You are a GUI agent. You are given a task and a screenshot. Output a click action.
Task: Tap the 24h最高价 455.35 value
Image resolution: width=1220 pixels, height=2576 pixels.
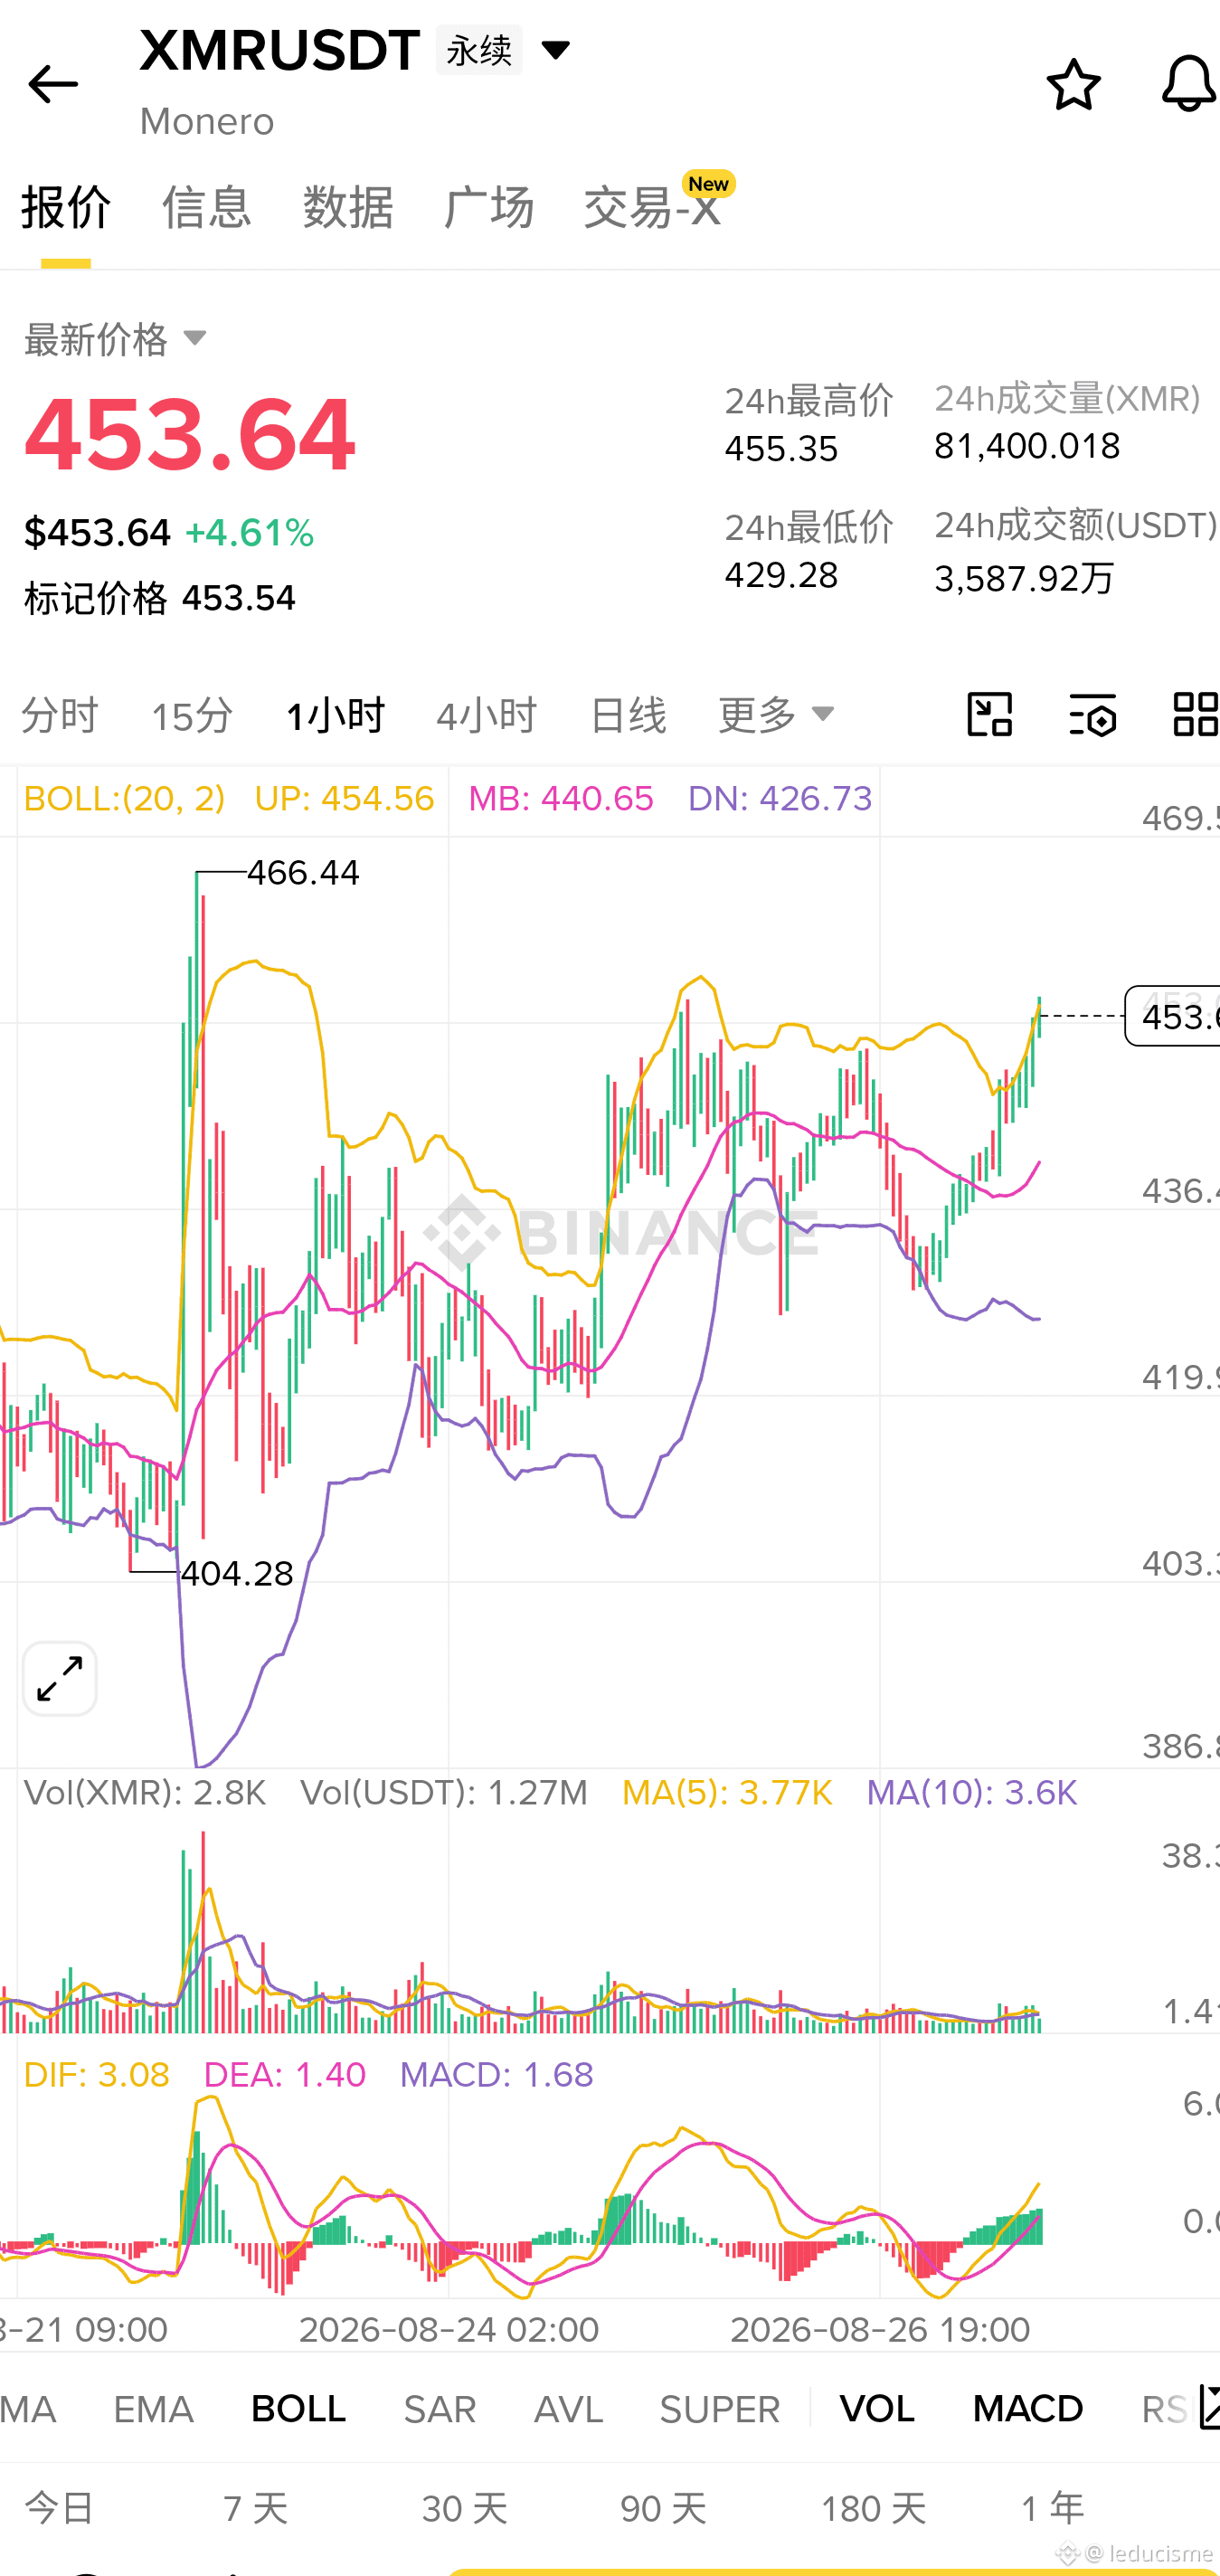tap(781, 449)
